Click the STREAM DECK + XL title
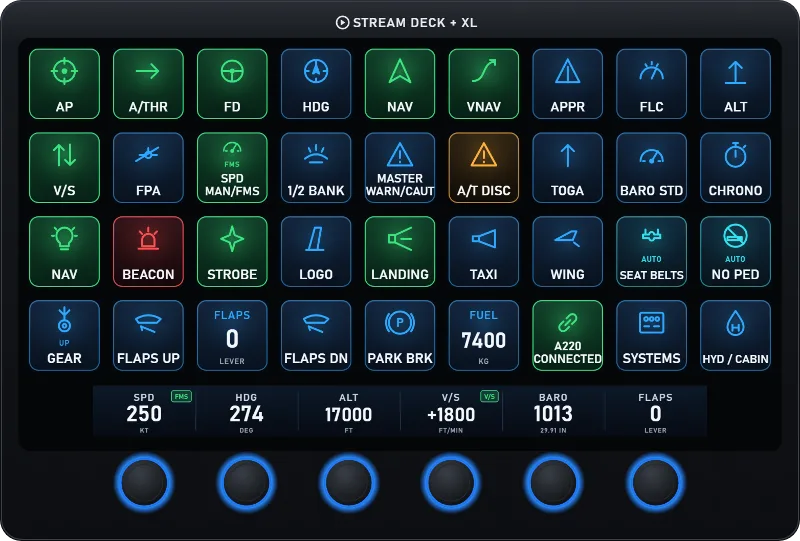The height and width of the screenshot is (541, 800). (407, 23)
